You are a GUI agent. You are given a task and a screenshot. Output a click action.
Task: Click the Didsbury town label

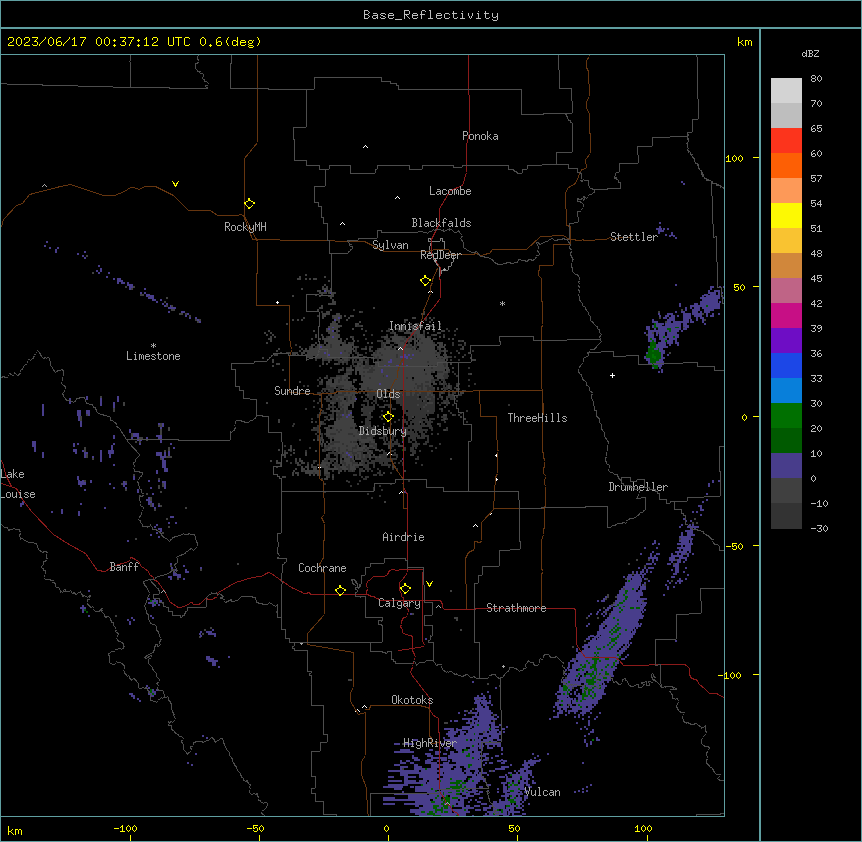pyautogui.click(x=383, y=431)
